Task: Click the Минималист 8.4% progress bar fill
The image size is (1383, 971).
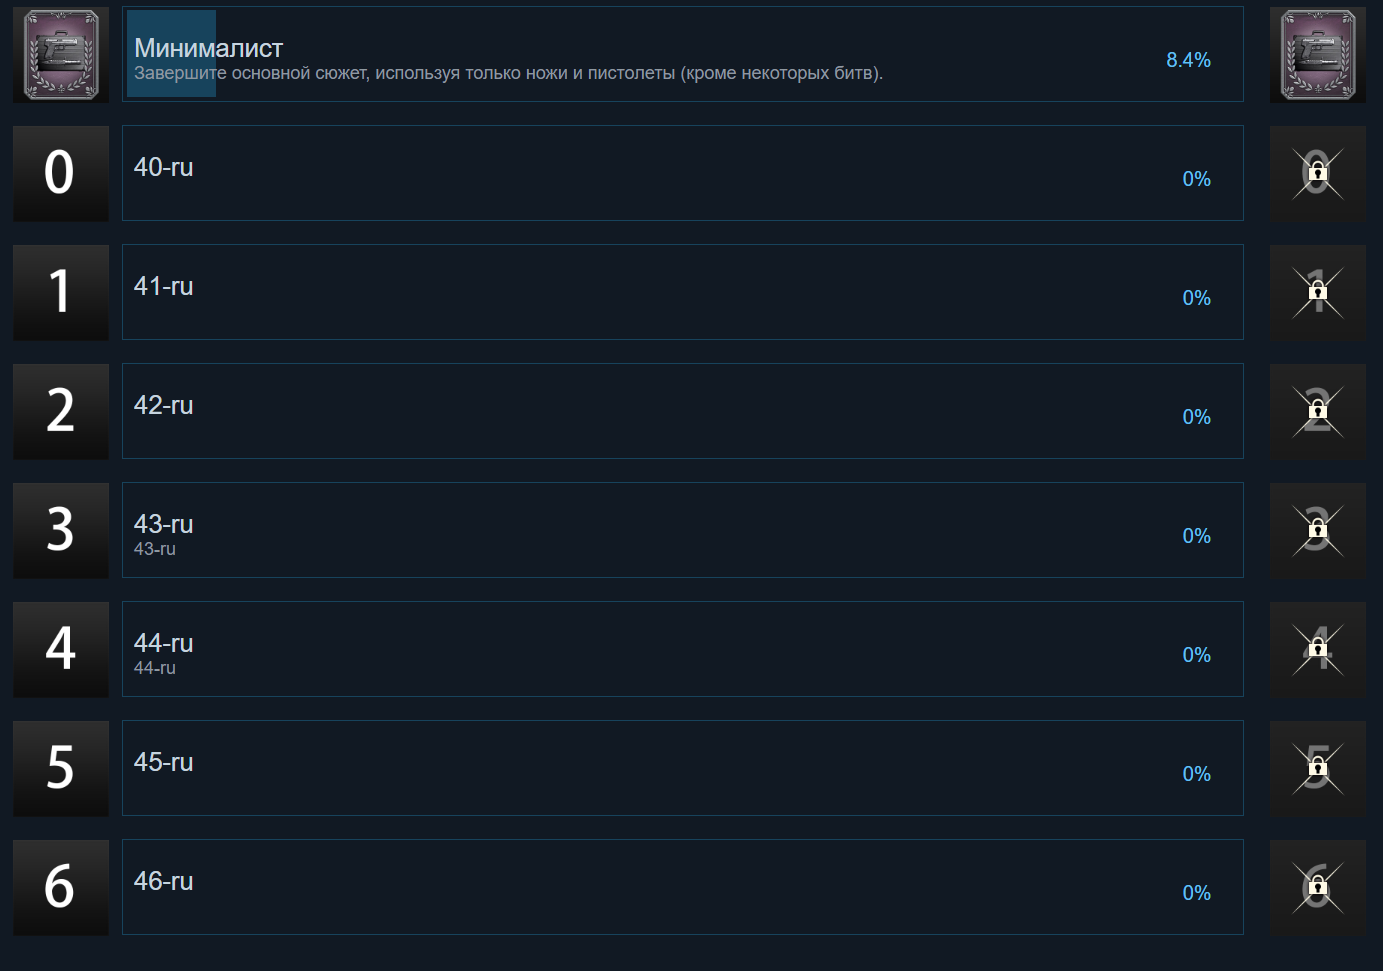Action: (171, 54)
